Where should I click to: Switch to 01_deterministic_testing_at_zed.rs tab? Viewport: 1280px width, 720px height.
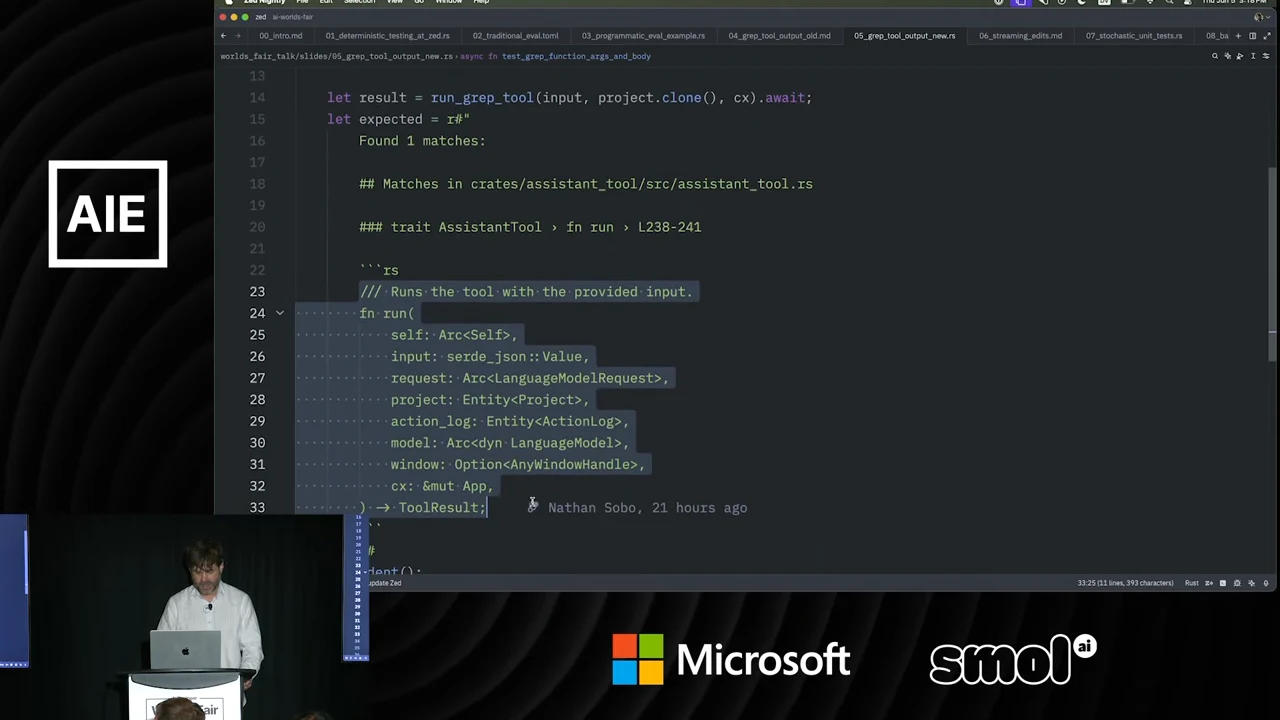point(387,36)
